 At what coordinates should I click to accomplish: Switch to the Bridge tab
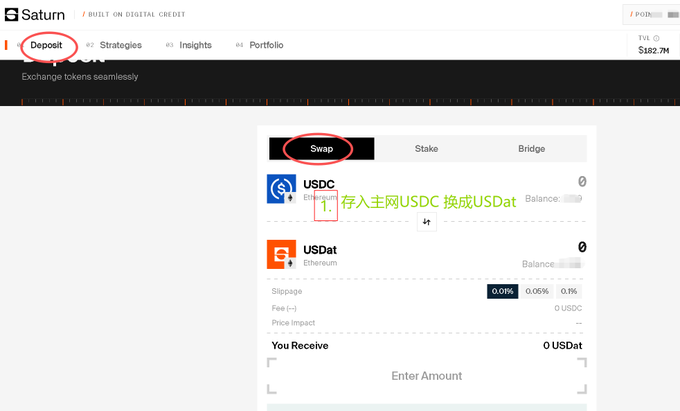click(531, 149)
